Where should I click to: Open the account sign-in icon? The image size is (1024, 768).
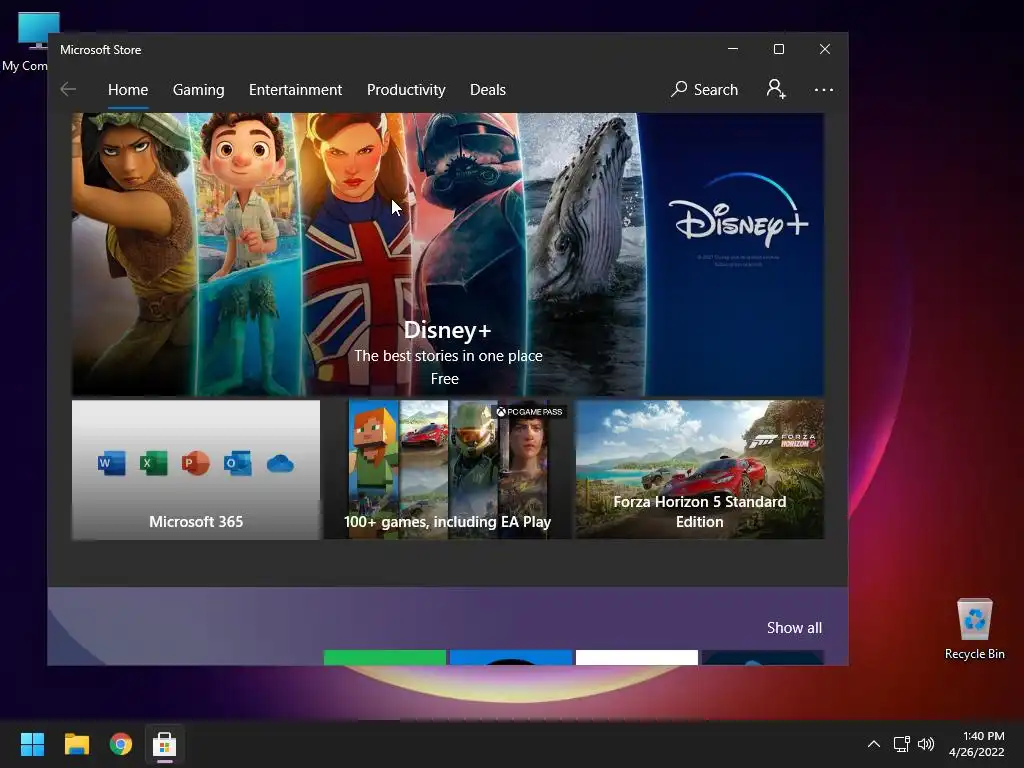click(776, 89)
